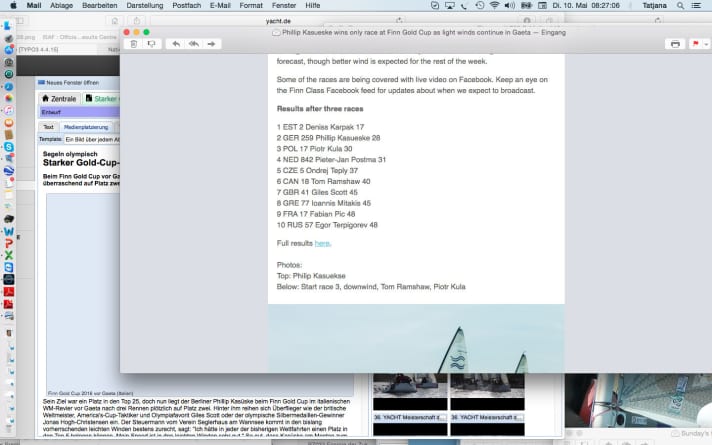Image resolution: width=712 pixels, height=445 pixels.
Task: Open the Format menu
Action: [251, 5]
